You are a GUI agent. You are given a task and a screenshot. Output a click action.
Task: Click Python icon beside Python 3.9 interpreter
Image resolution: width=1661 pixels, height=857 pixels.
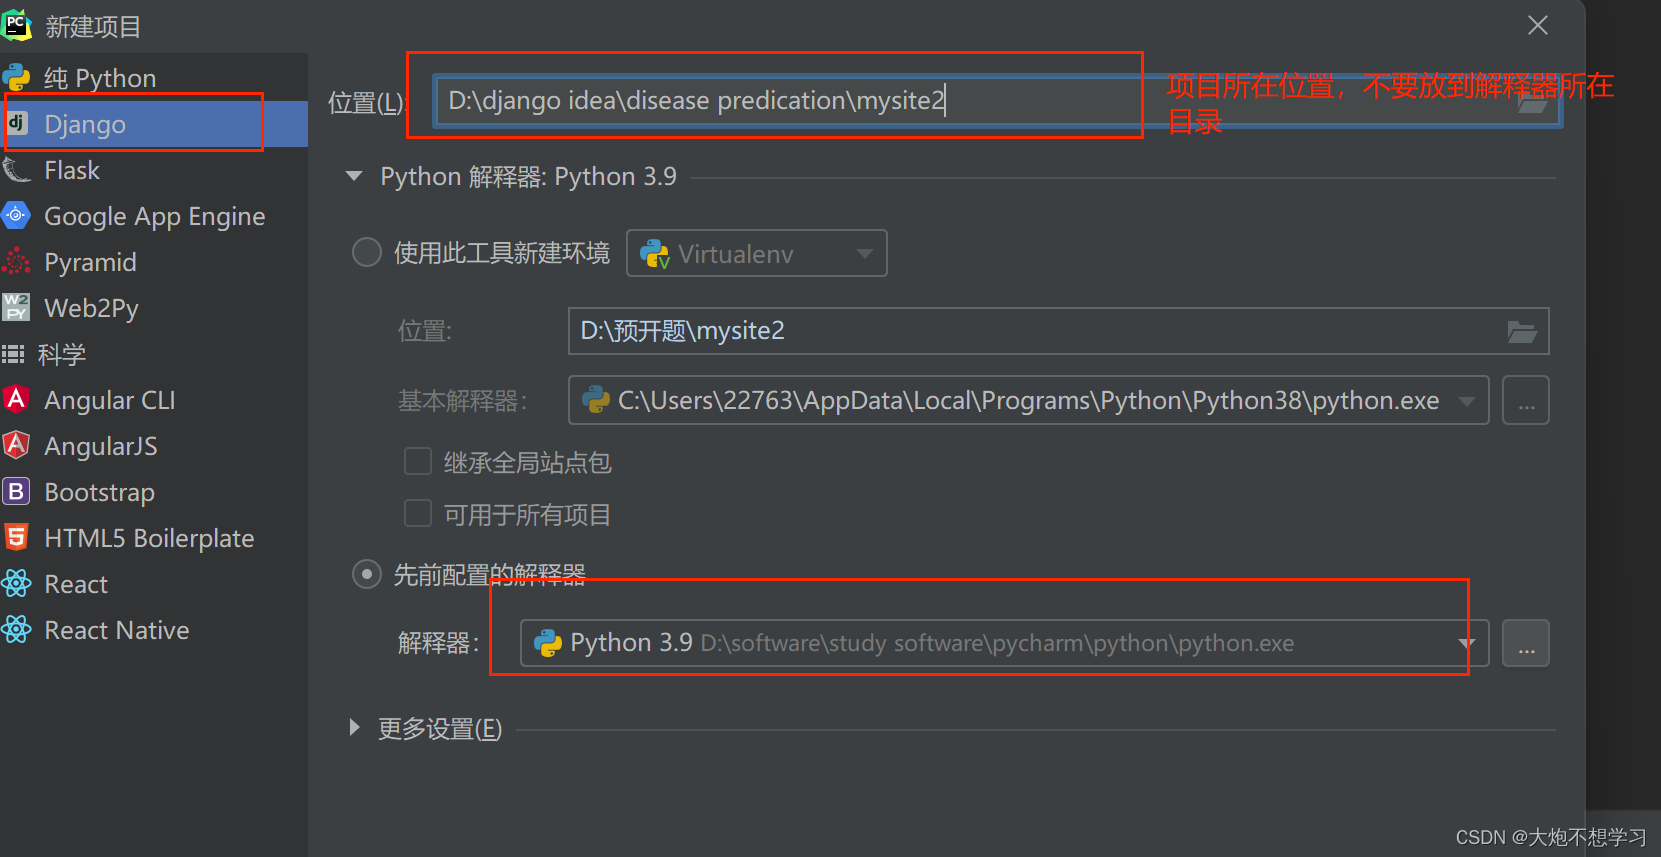coord(548,643)
